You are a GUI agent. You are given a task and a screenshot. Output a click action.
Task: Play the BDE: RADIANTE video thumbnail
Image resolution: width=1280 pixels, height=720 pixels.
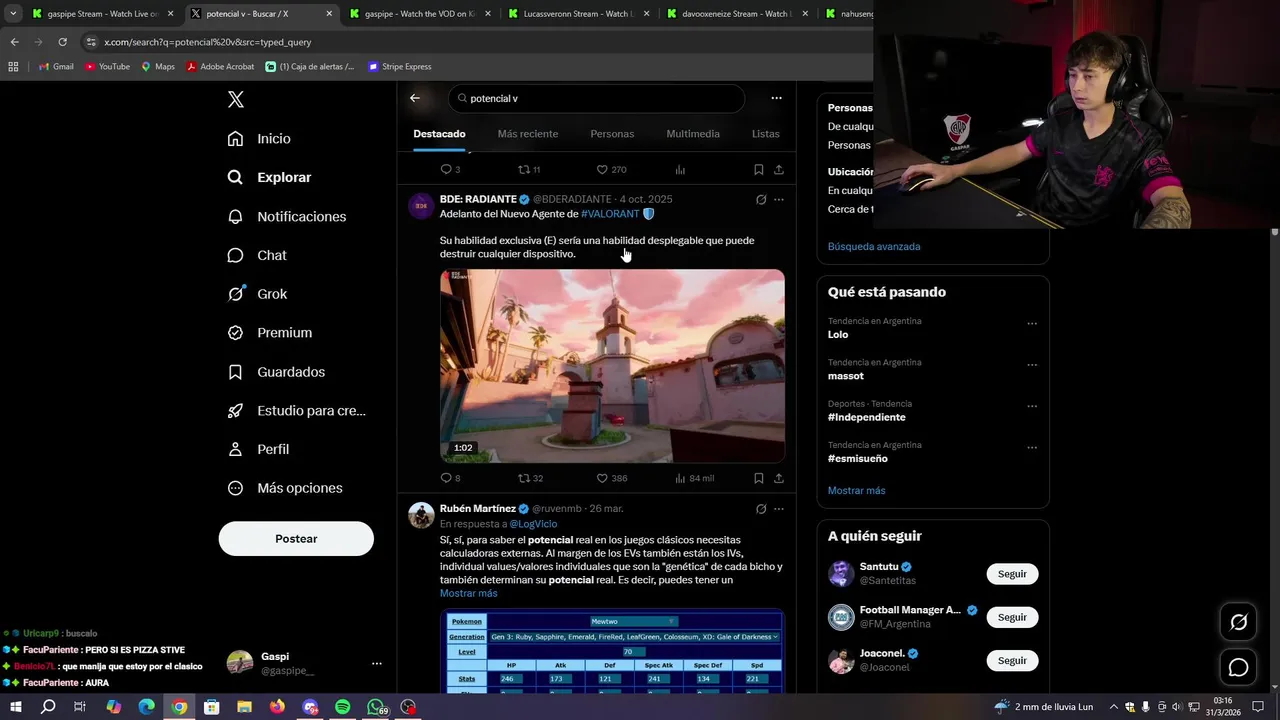(612, 366)
